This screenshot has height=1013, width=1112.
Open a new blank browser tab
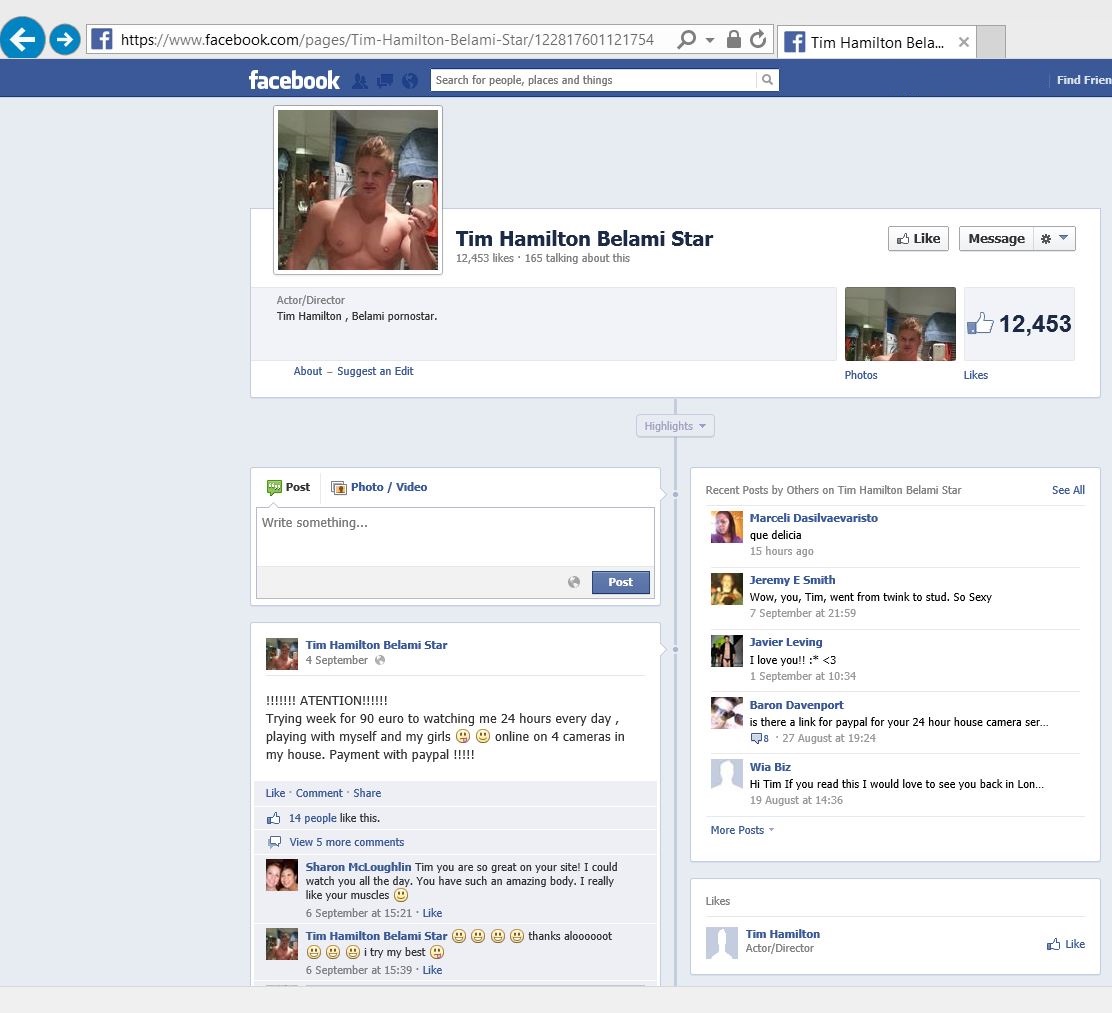point(991,43)
